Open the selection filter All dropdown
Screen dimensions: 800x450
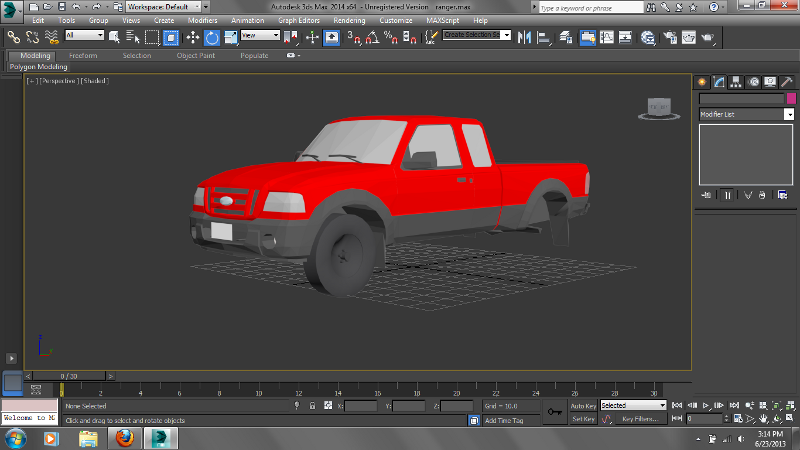[x=84, y=36]
